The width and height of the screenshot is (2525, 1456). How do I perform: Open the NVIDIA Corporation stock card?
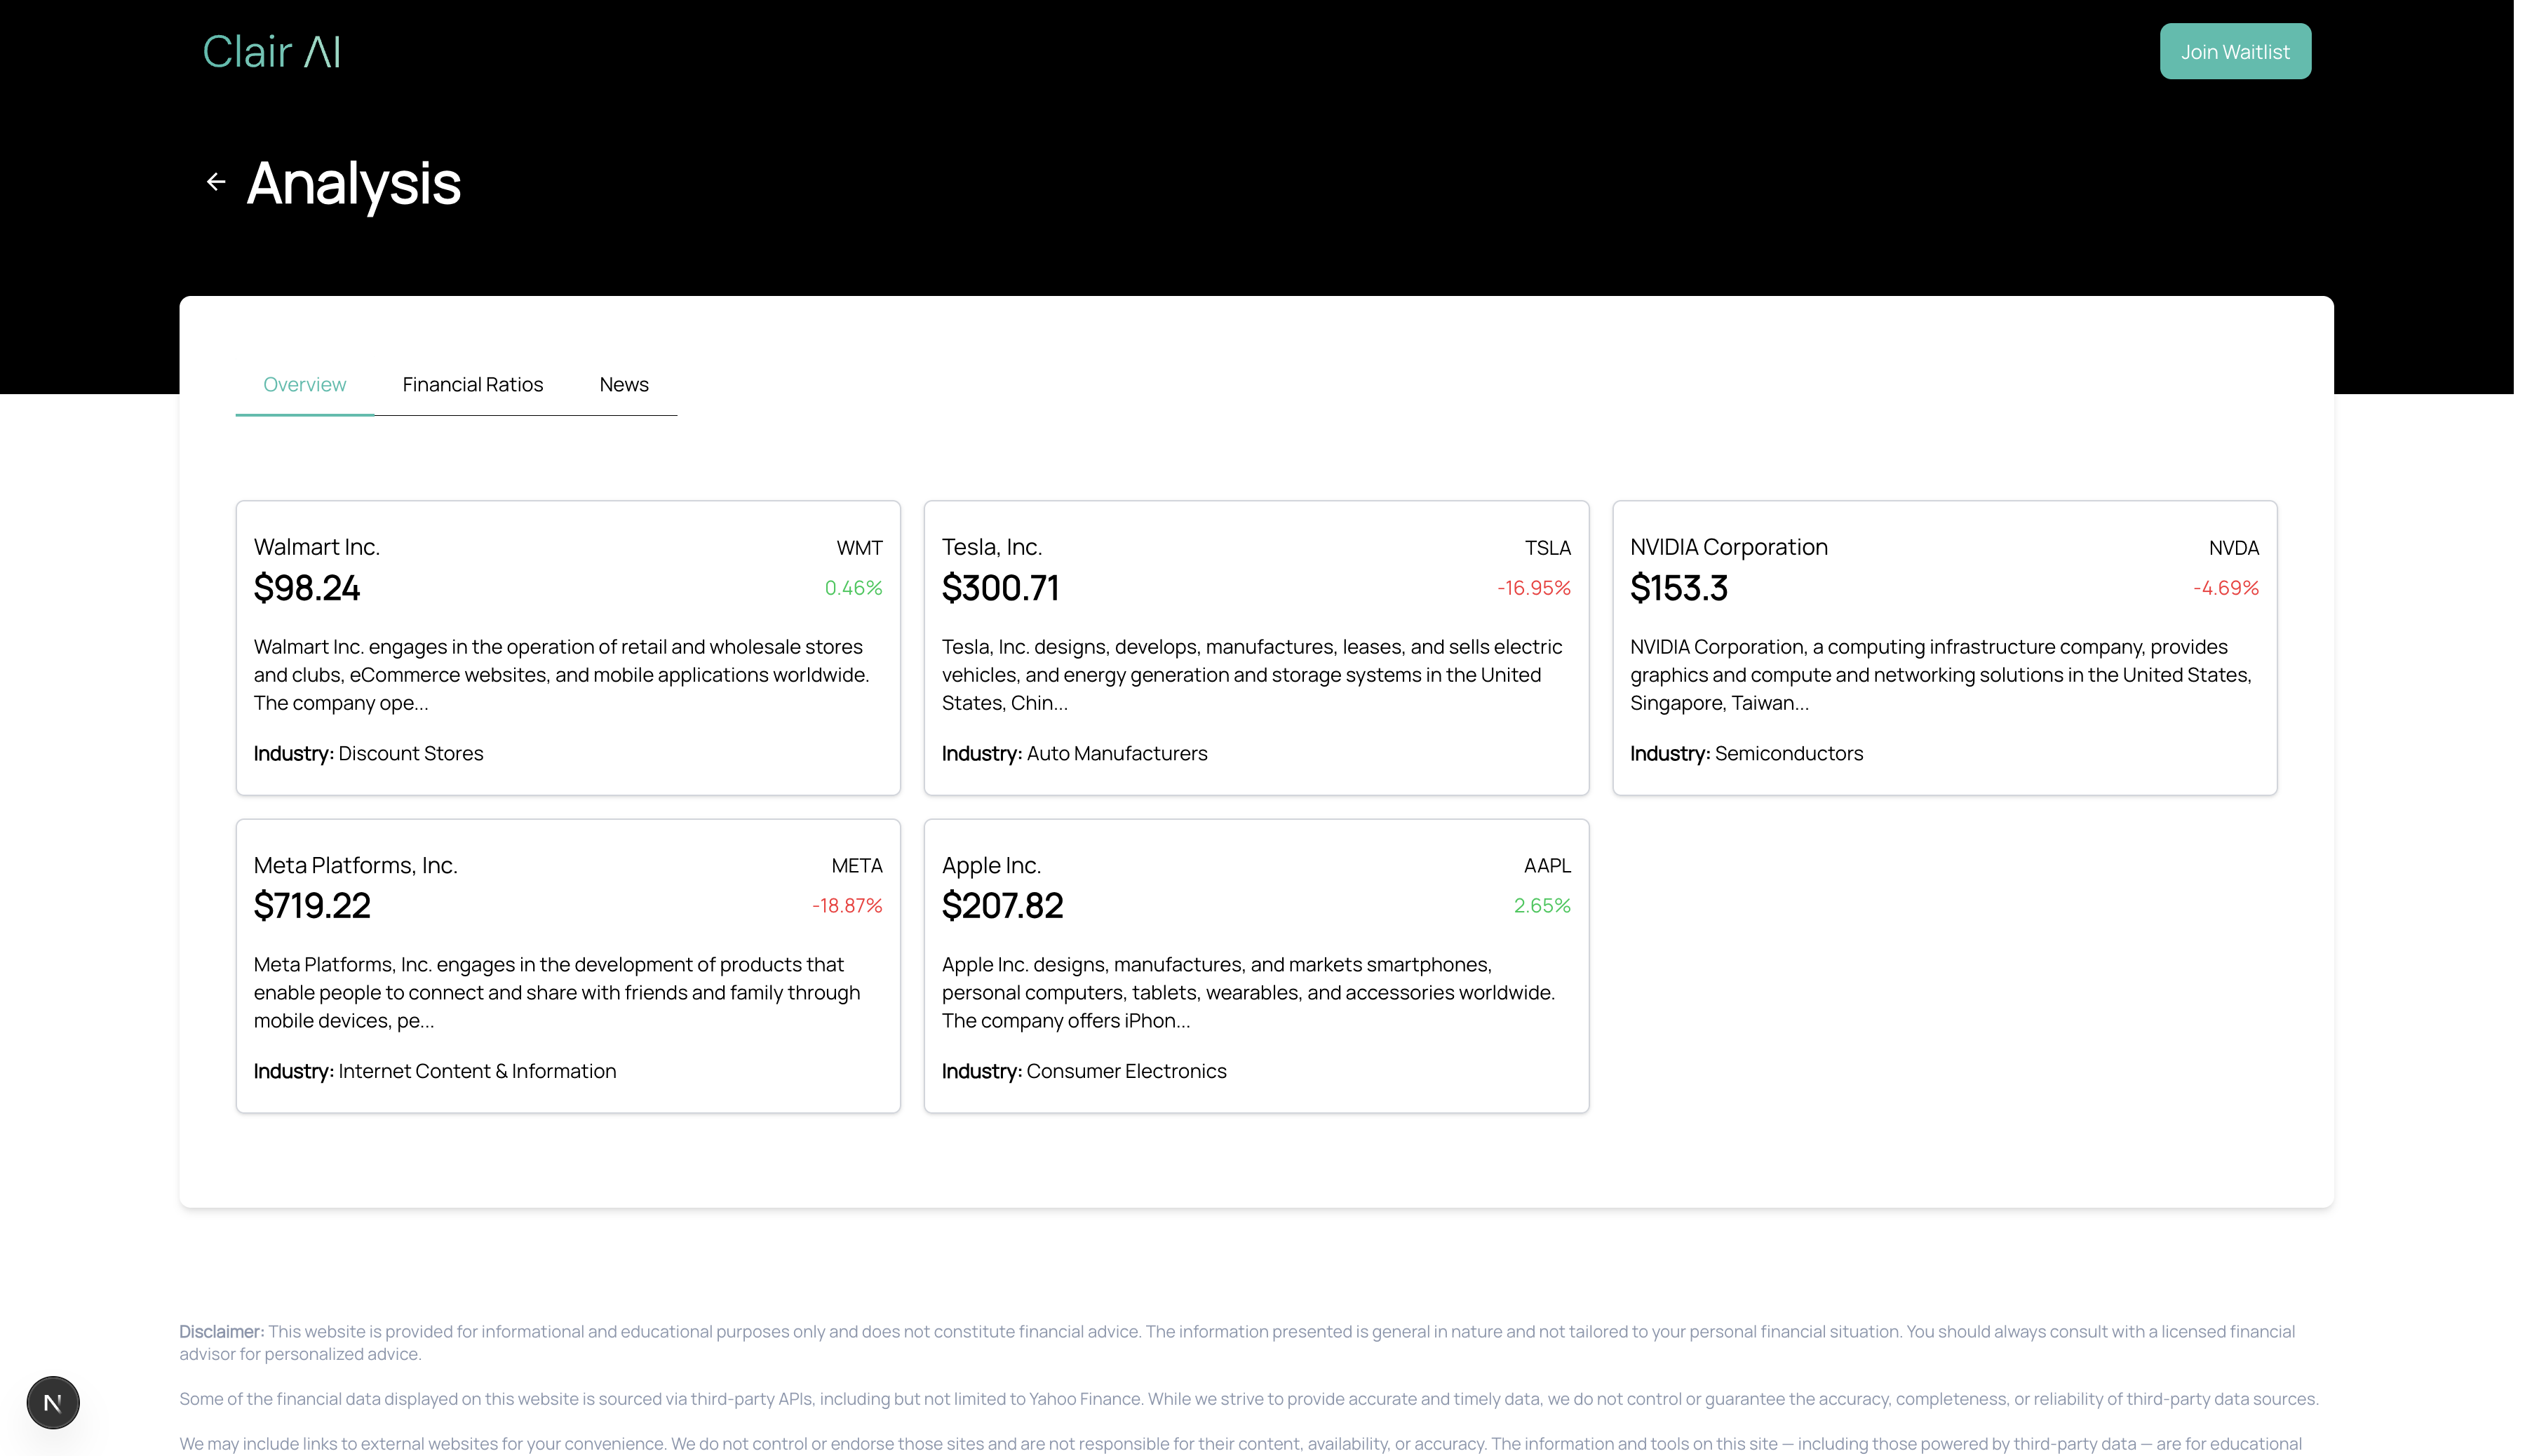[x=1944, y=648]
